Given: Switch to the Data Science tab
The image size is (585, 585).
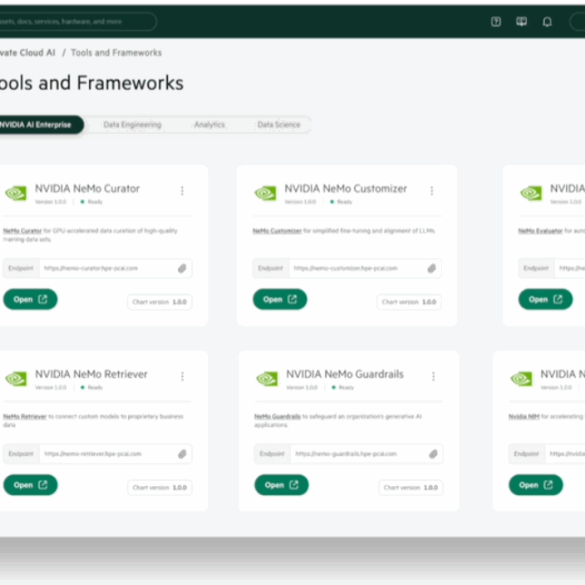Looking at the screenshot, I should [x=279, y=125].
